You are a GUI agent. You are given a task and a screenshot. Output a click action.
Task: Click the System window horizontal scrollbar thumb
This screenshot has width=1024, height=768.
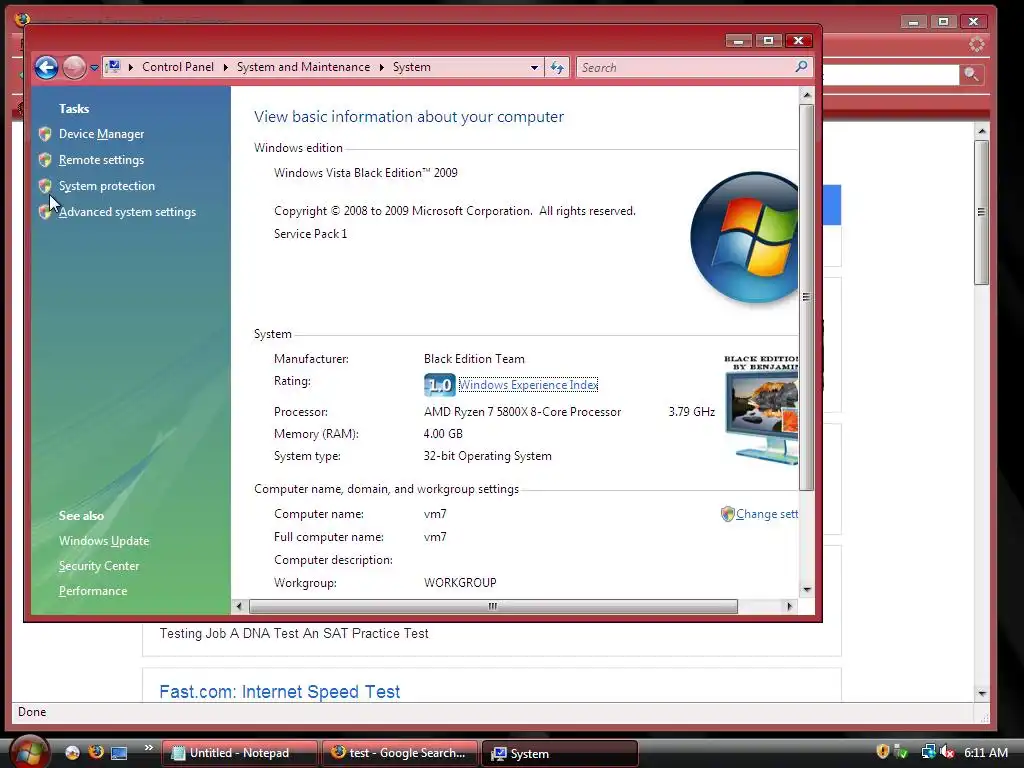point(493,606)
